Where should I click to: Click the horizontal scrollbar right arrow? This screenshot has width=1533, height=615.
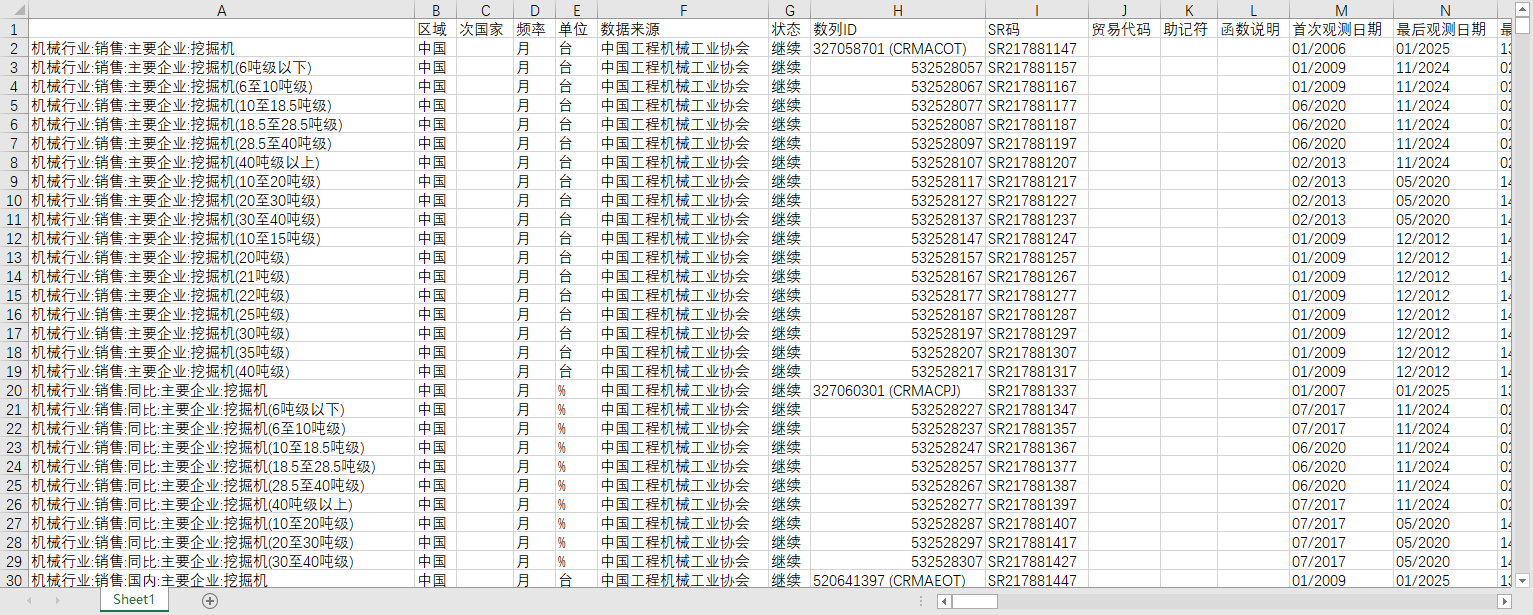click(1503, 601)
